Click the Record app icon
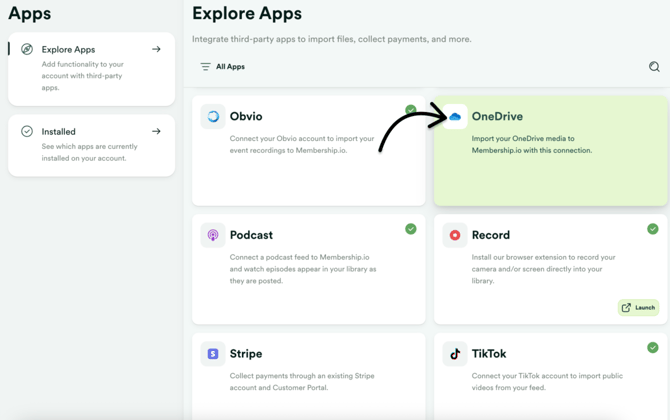 455,235
